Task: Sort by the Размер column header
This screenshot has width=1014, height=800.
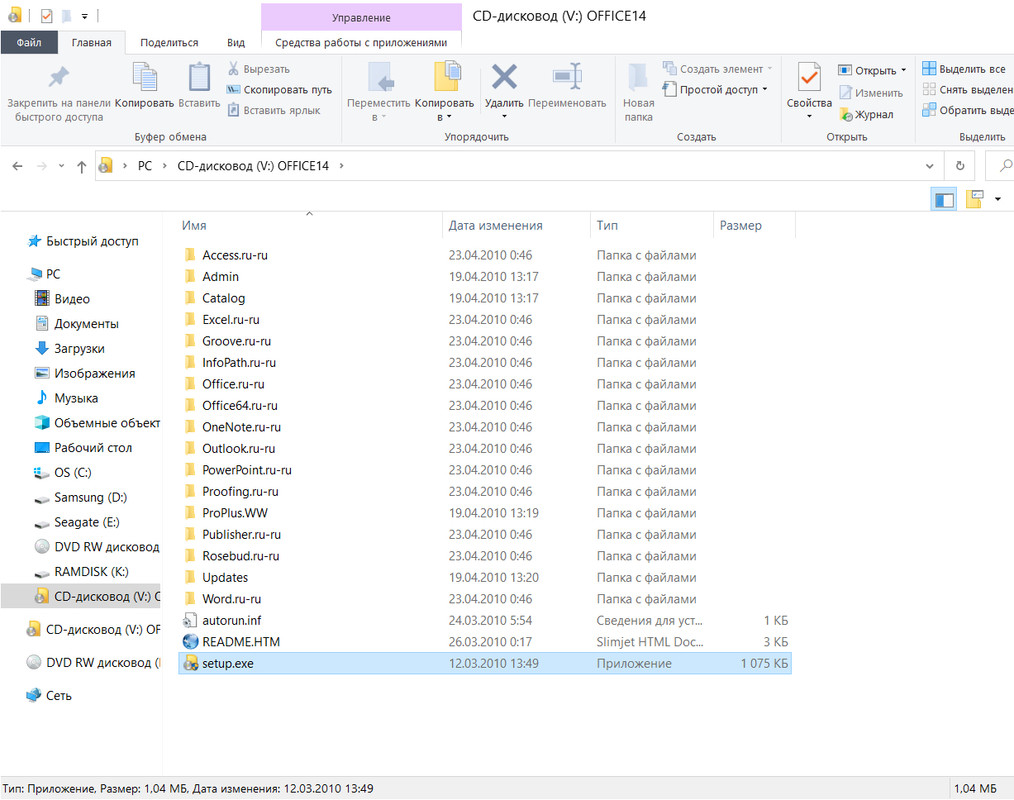Action: point(754,225)
